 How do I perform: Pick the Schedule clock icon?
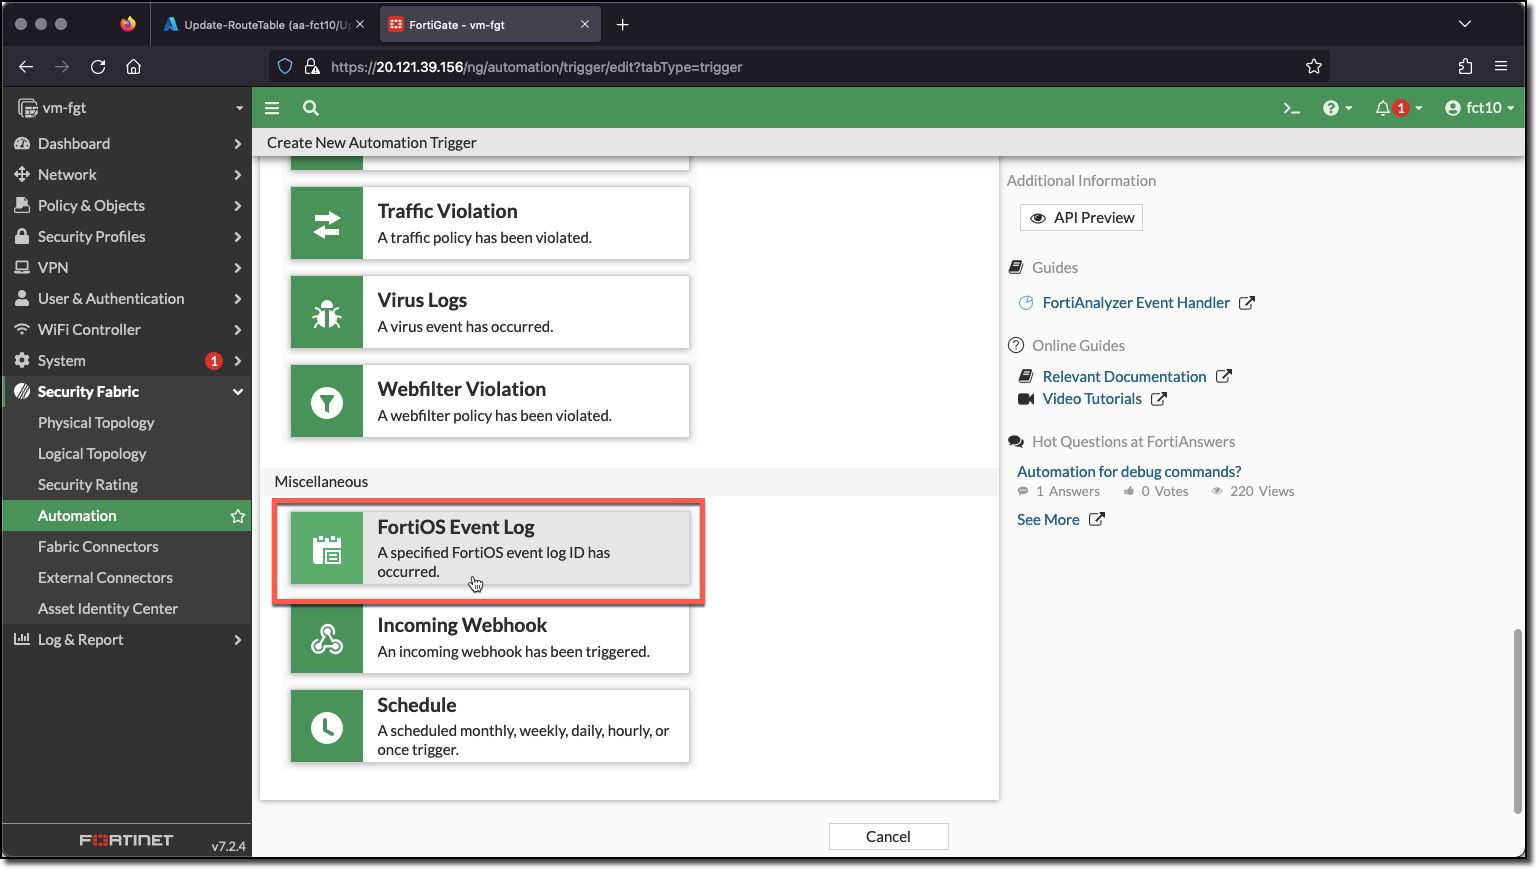(x=327, y=727)
